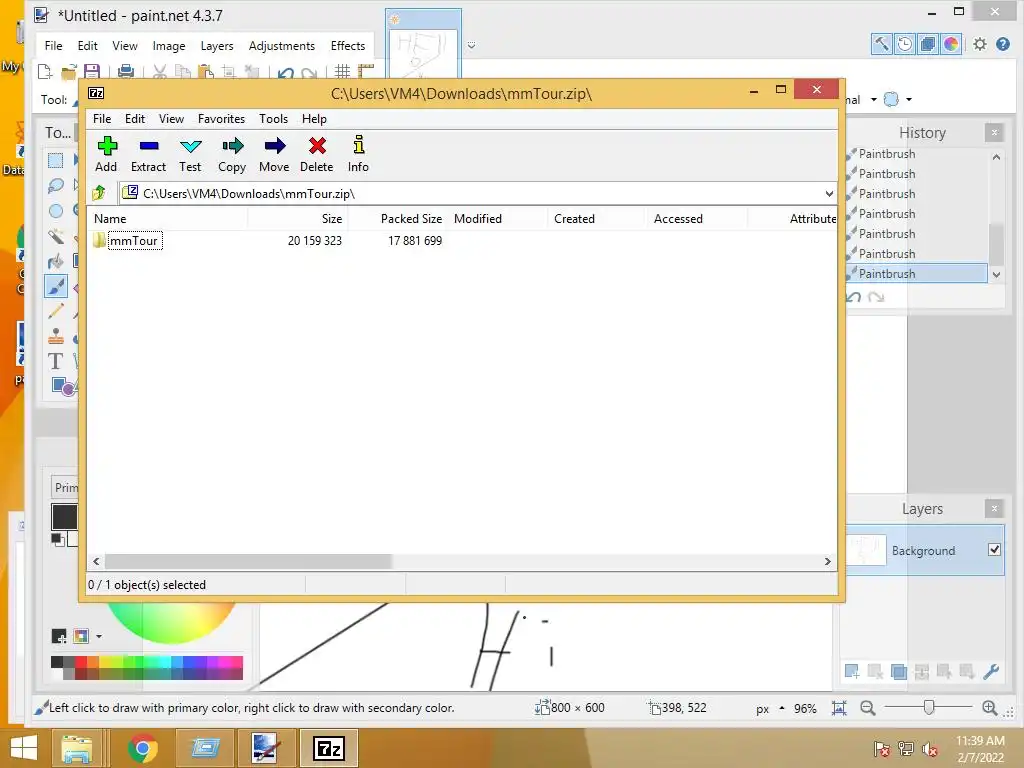Open paint.net Settings gear icon
The image size is (1024, 768).
point(980,44)
